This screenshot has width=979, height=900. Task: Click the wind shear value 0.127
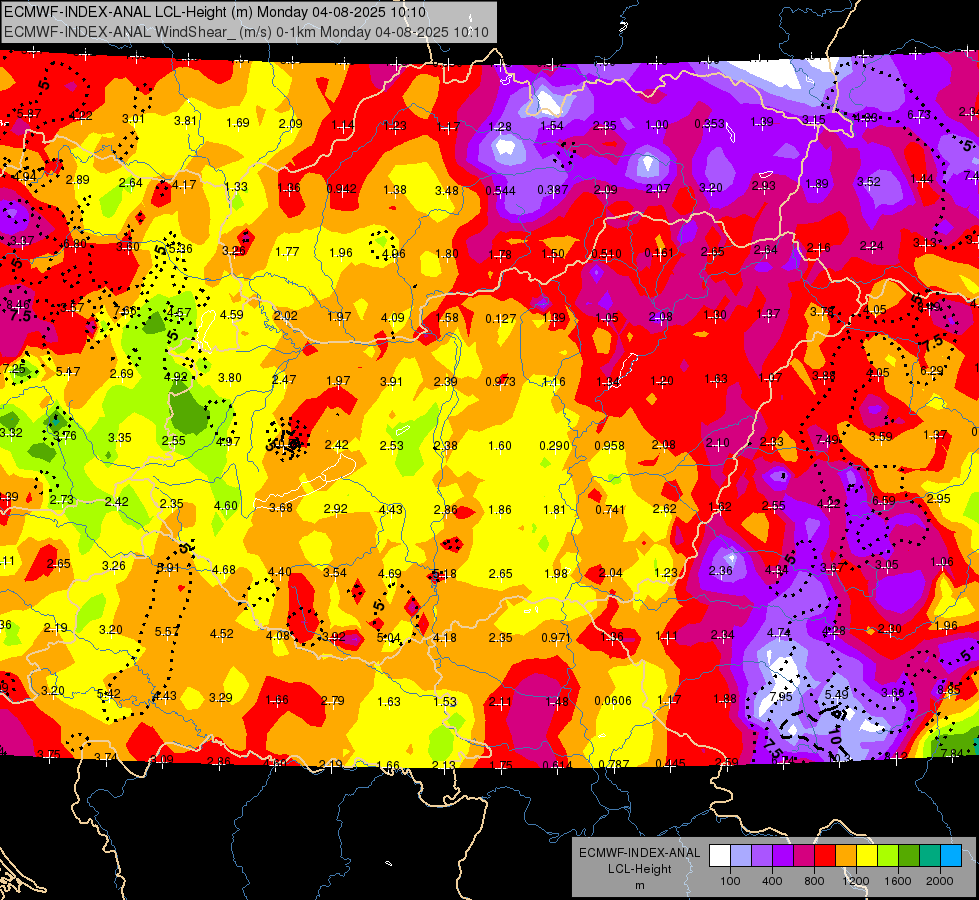pyautogui.click(x=501, y=319)
